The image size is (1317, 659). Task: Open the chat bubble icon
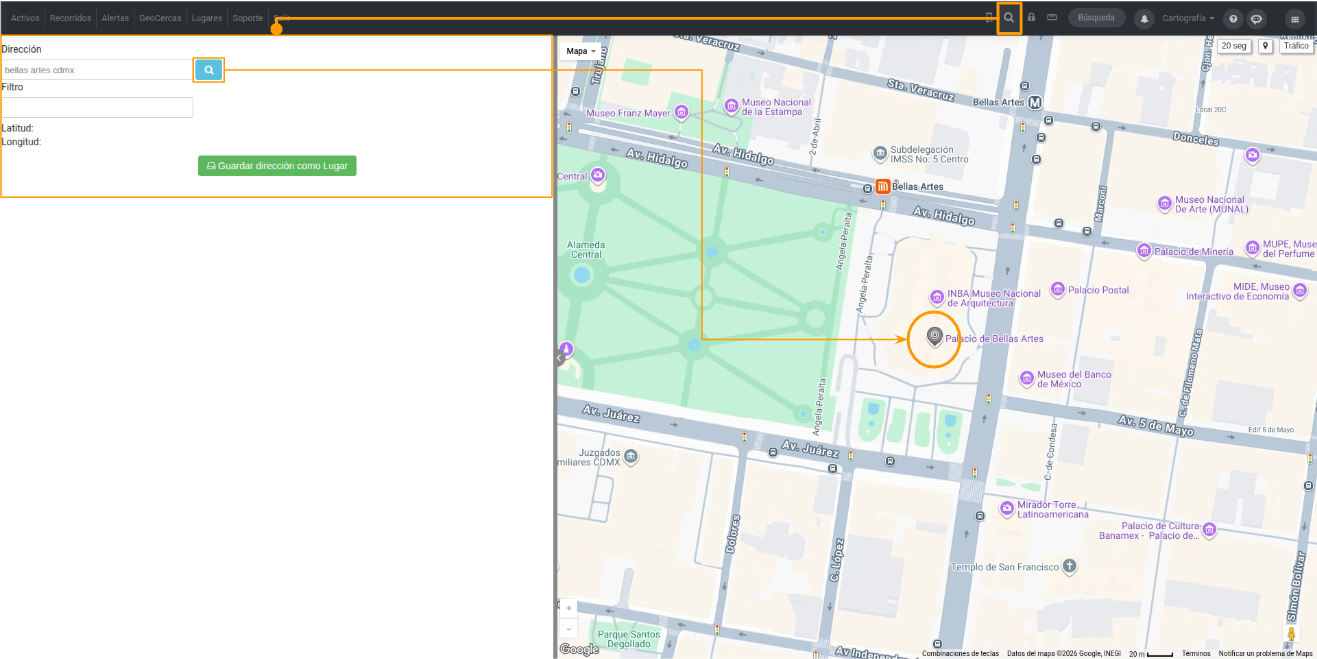point(1257,18)
